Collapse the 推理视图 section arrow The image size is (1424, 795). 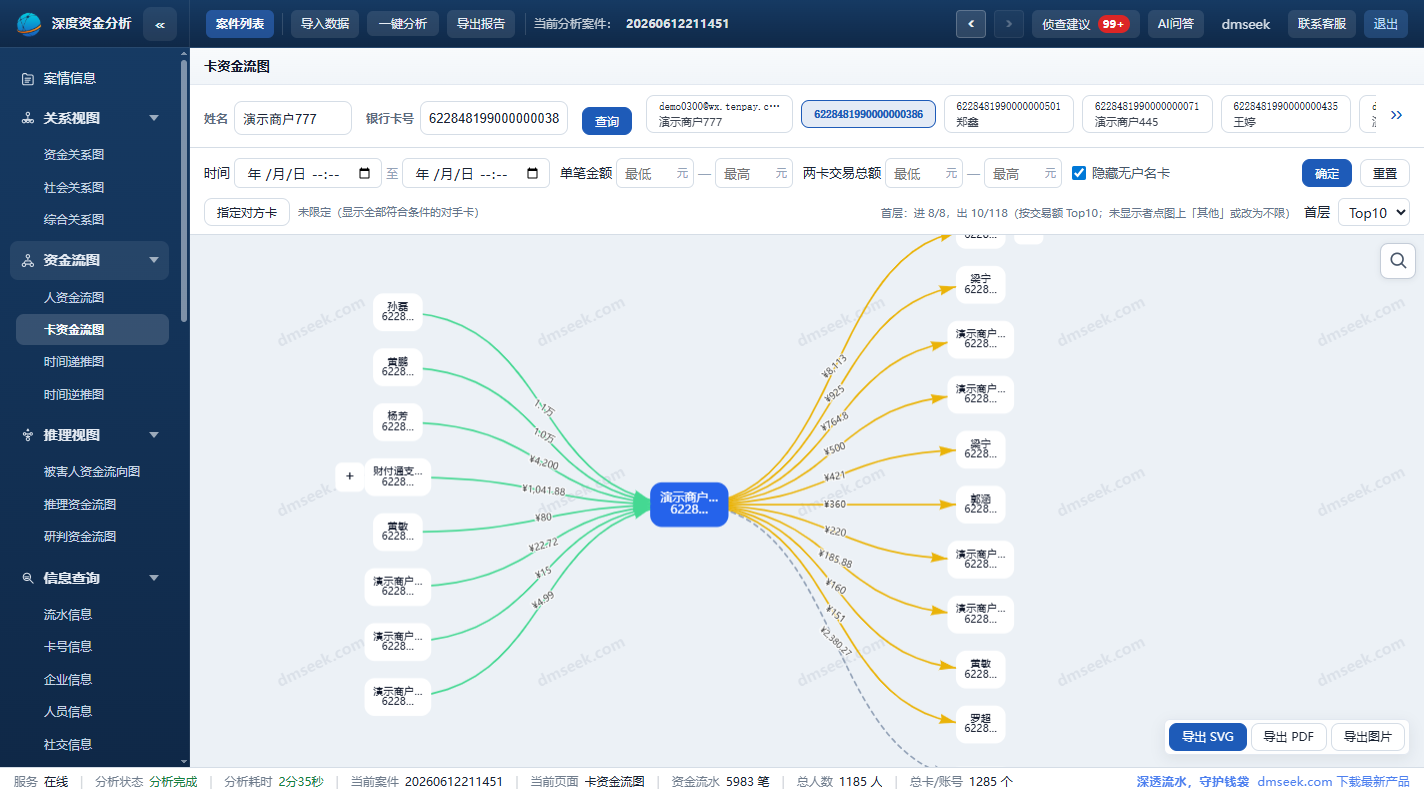154,435
